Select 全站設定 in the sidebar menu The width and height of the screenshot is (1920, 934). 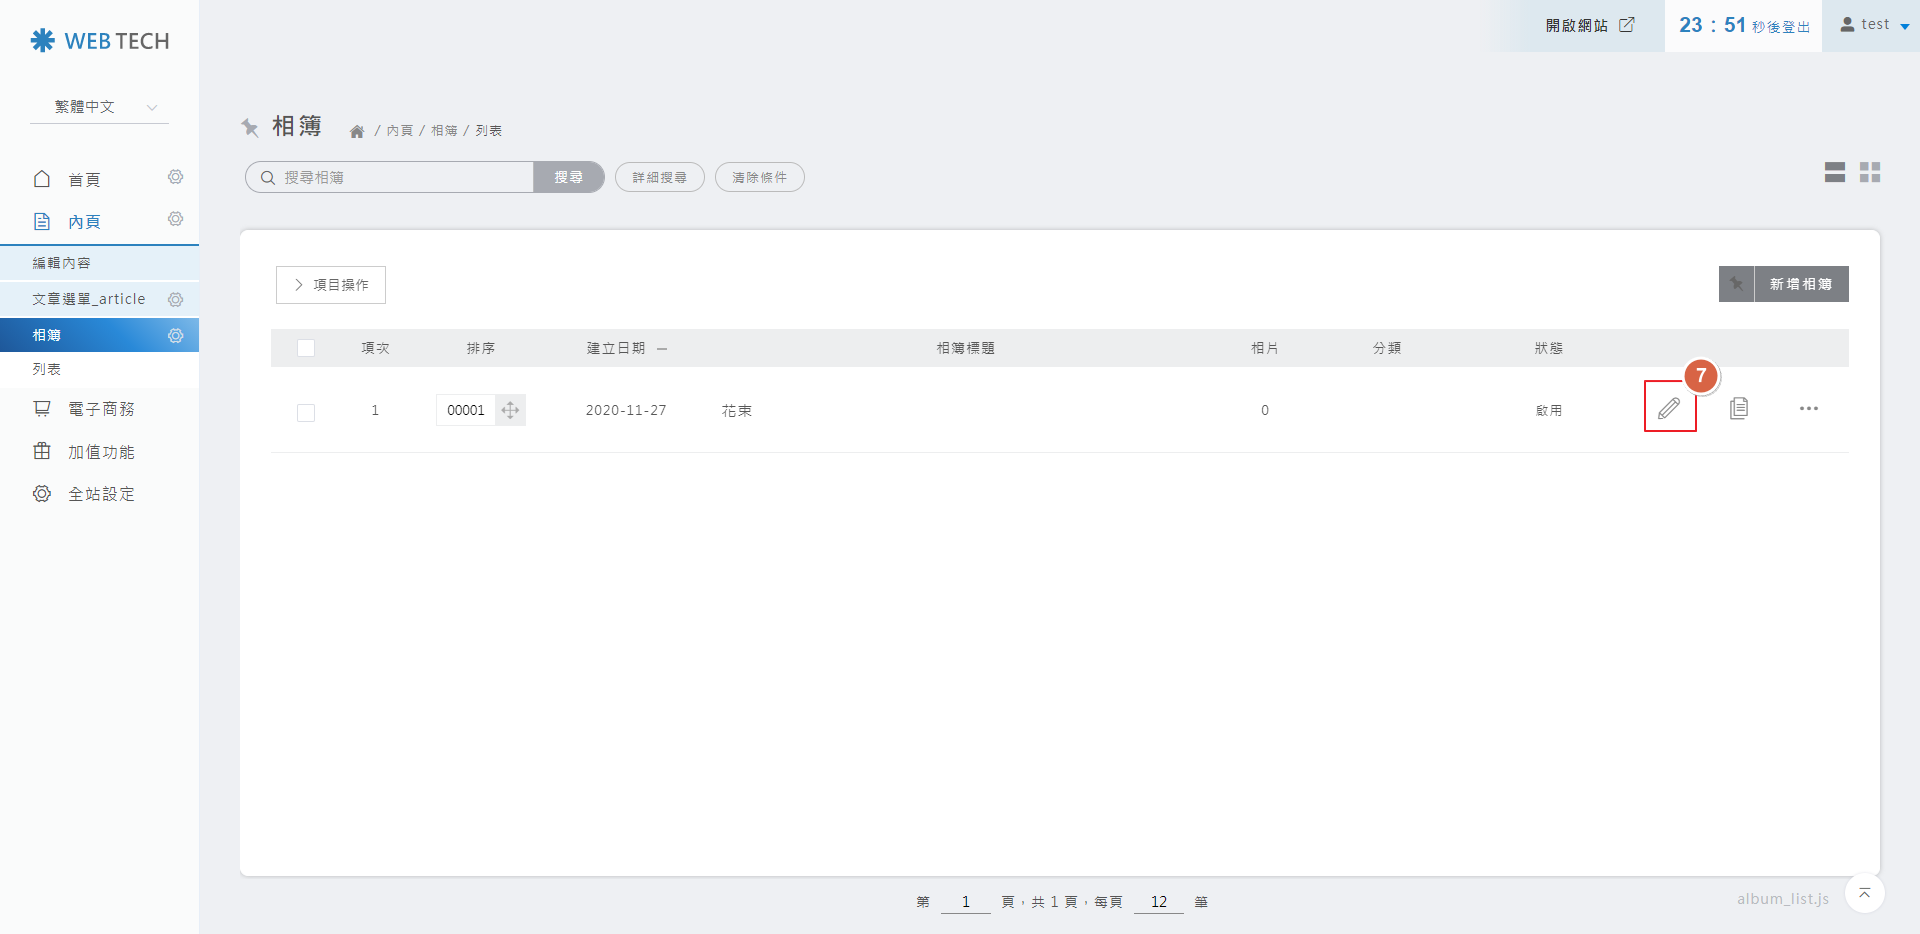(x=100, y=494)
